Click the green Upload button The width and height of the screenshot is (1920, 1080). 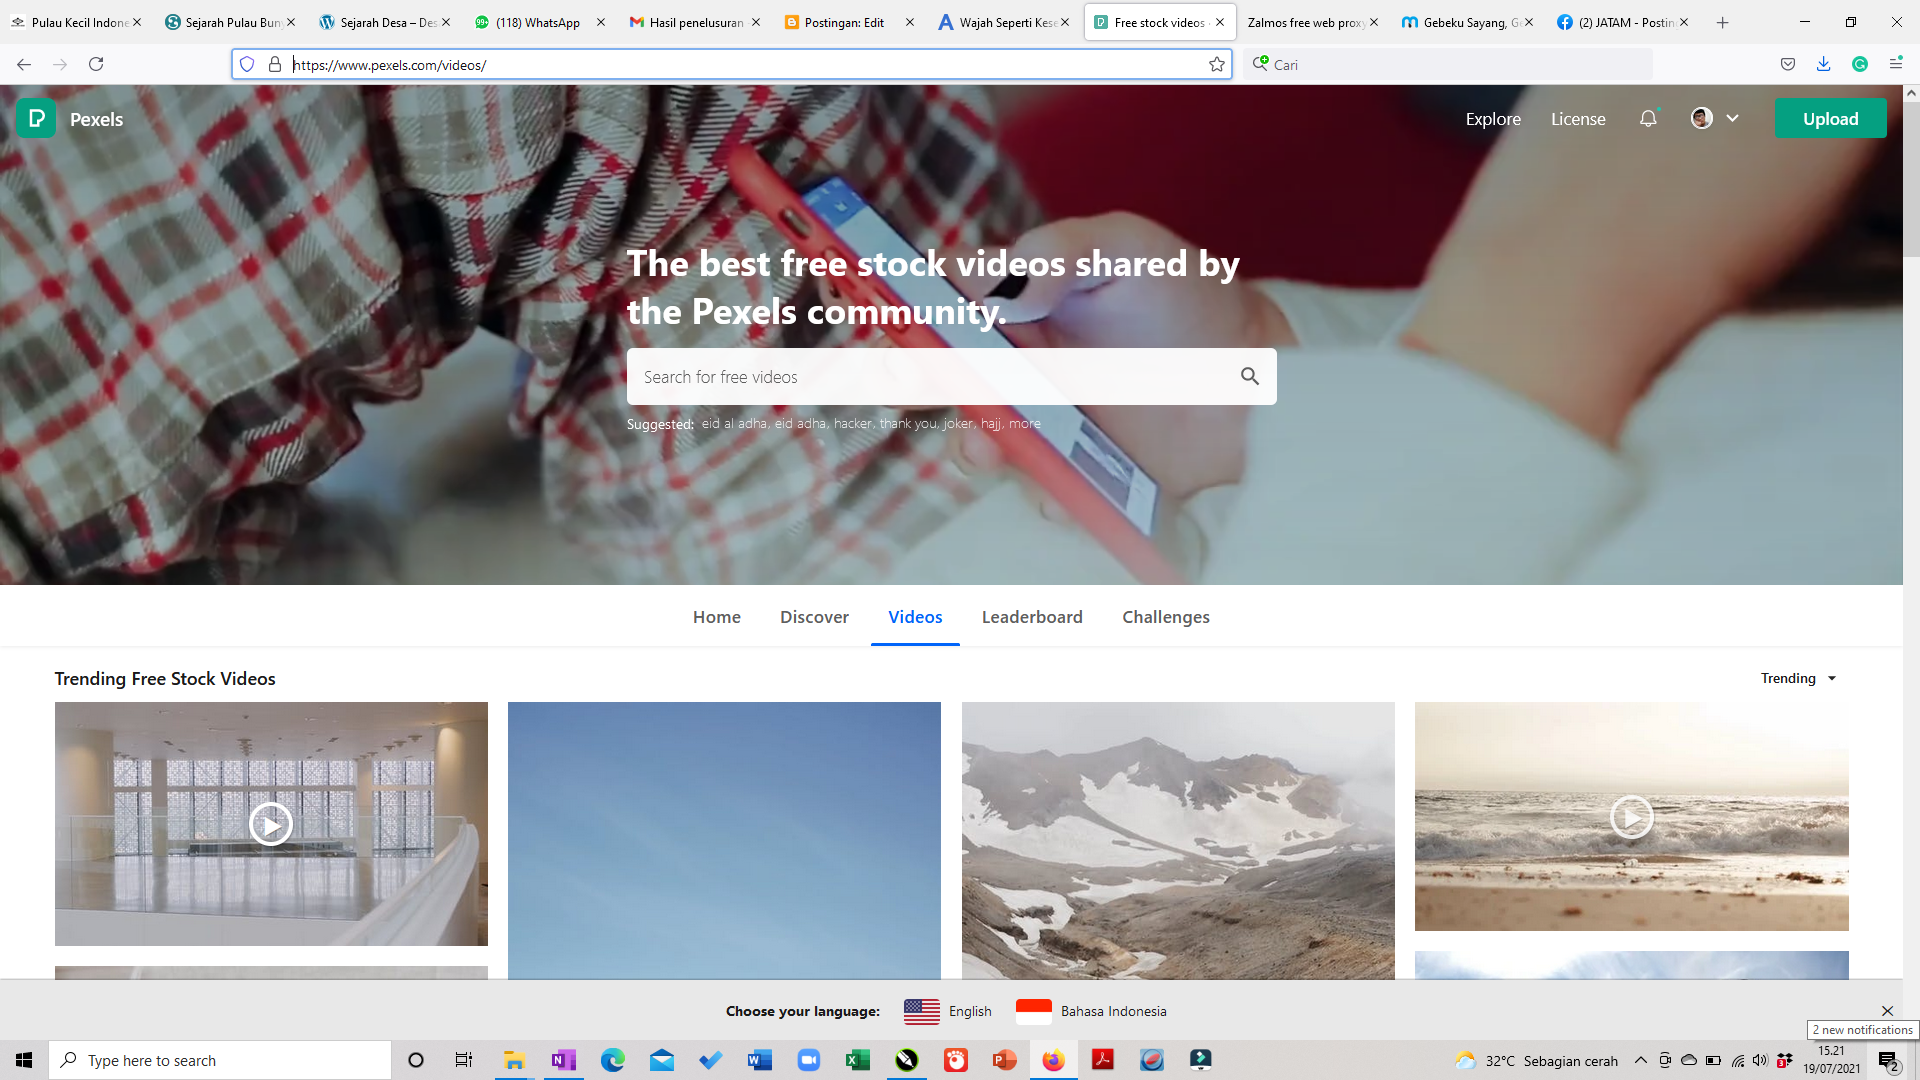click(1830, 118)
